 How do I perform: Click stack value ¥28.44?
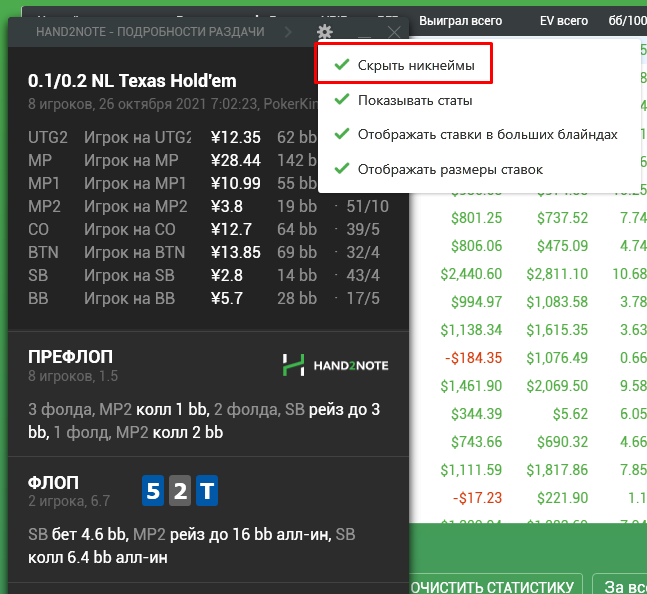point(236,160)
